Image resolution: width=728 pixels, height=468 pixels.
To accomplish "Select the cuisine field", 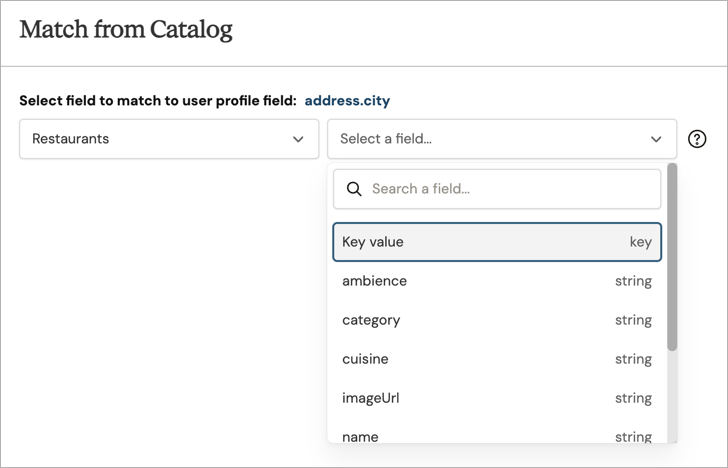I will tap(497, 359).
